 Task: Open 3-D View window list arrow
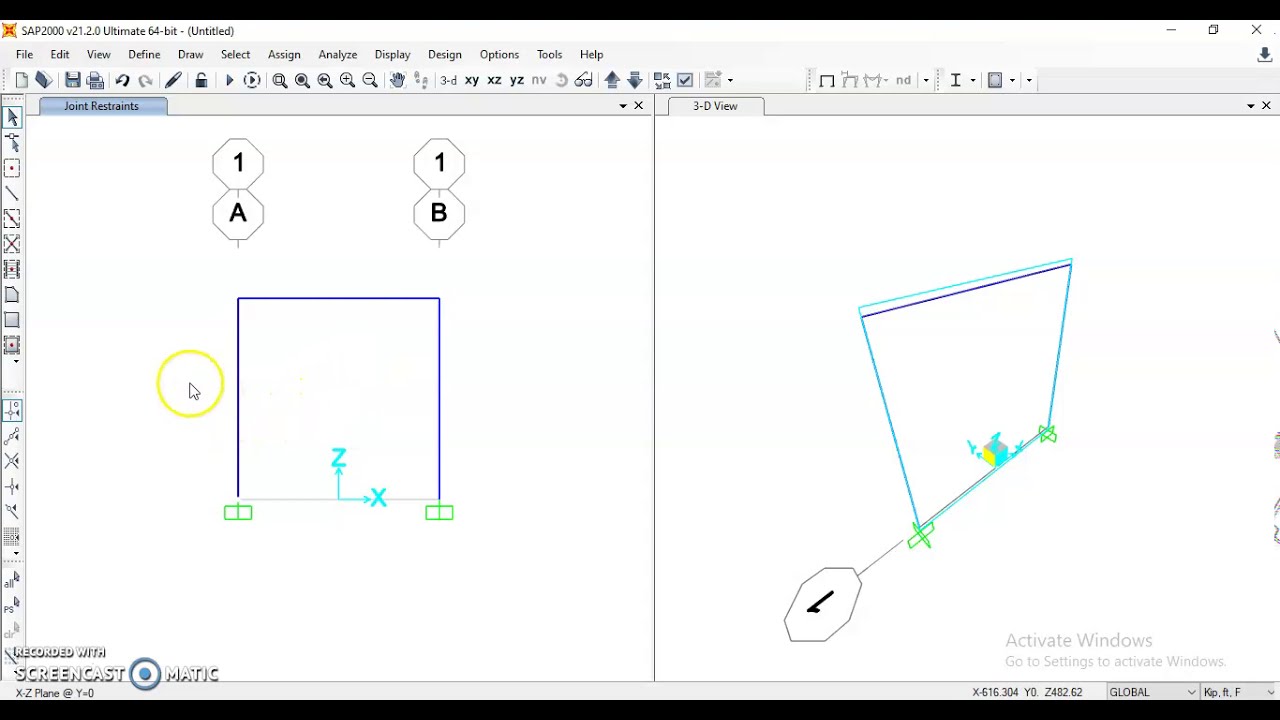(x=1250, y=106)
